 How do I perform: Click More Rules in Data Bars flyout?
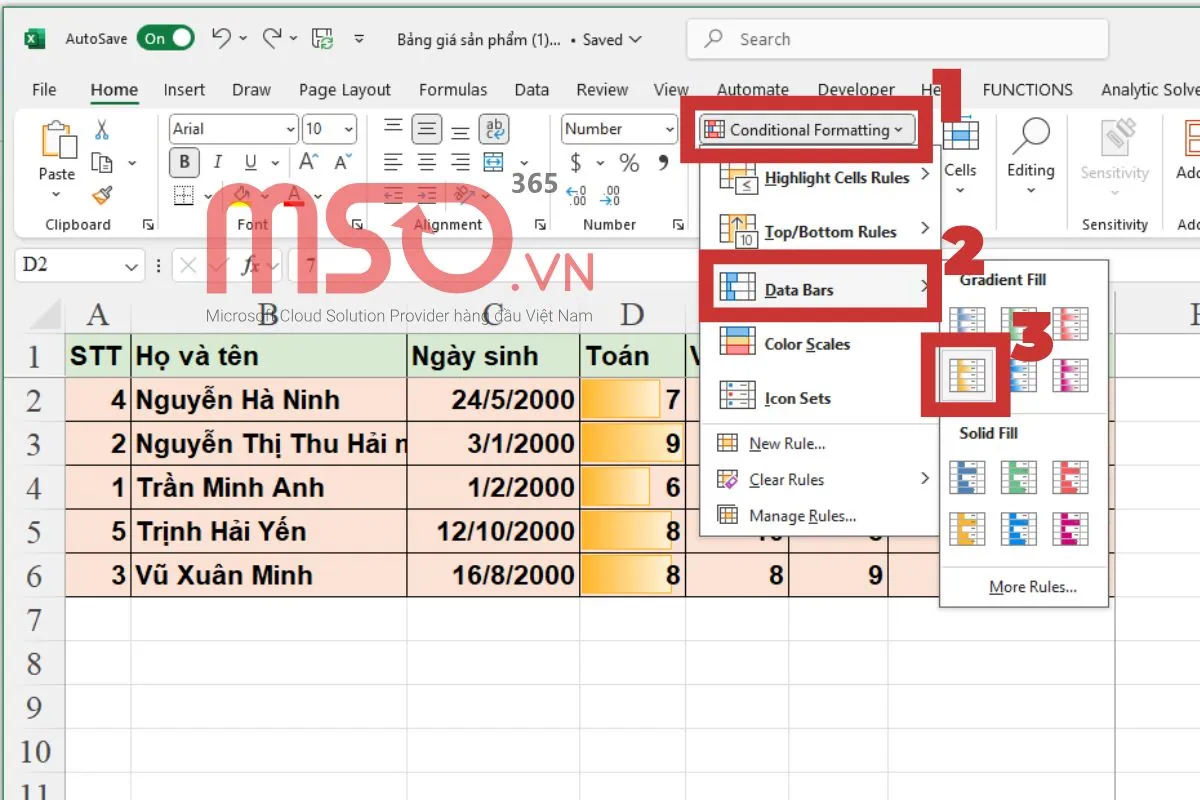1032,587
